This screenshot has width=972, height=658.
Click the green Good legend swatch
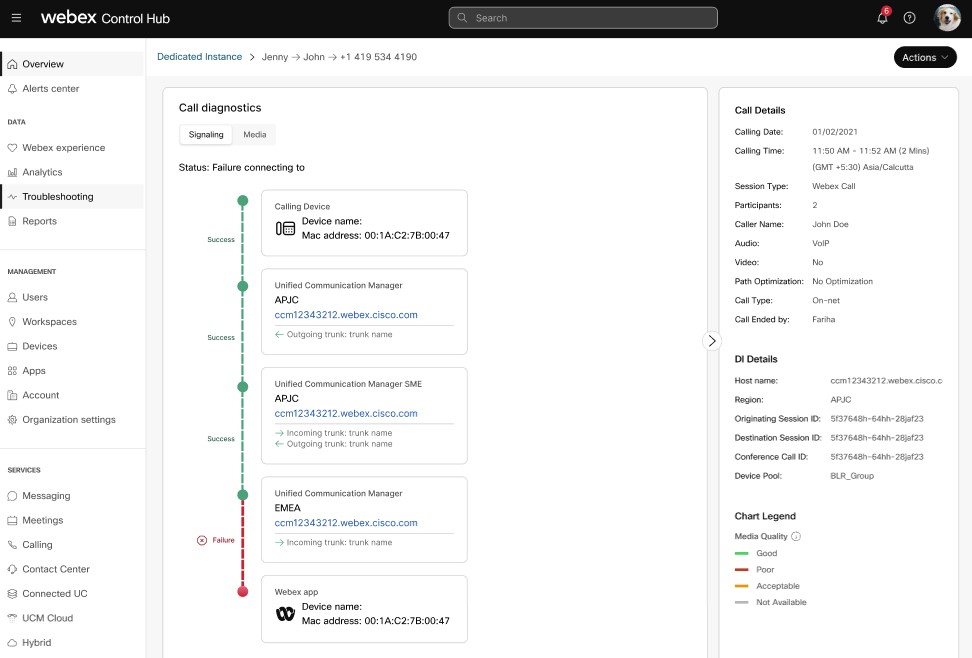[741, 553]
